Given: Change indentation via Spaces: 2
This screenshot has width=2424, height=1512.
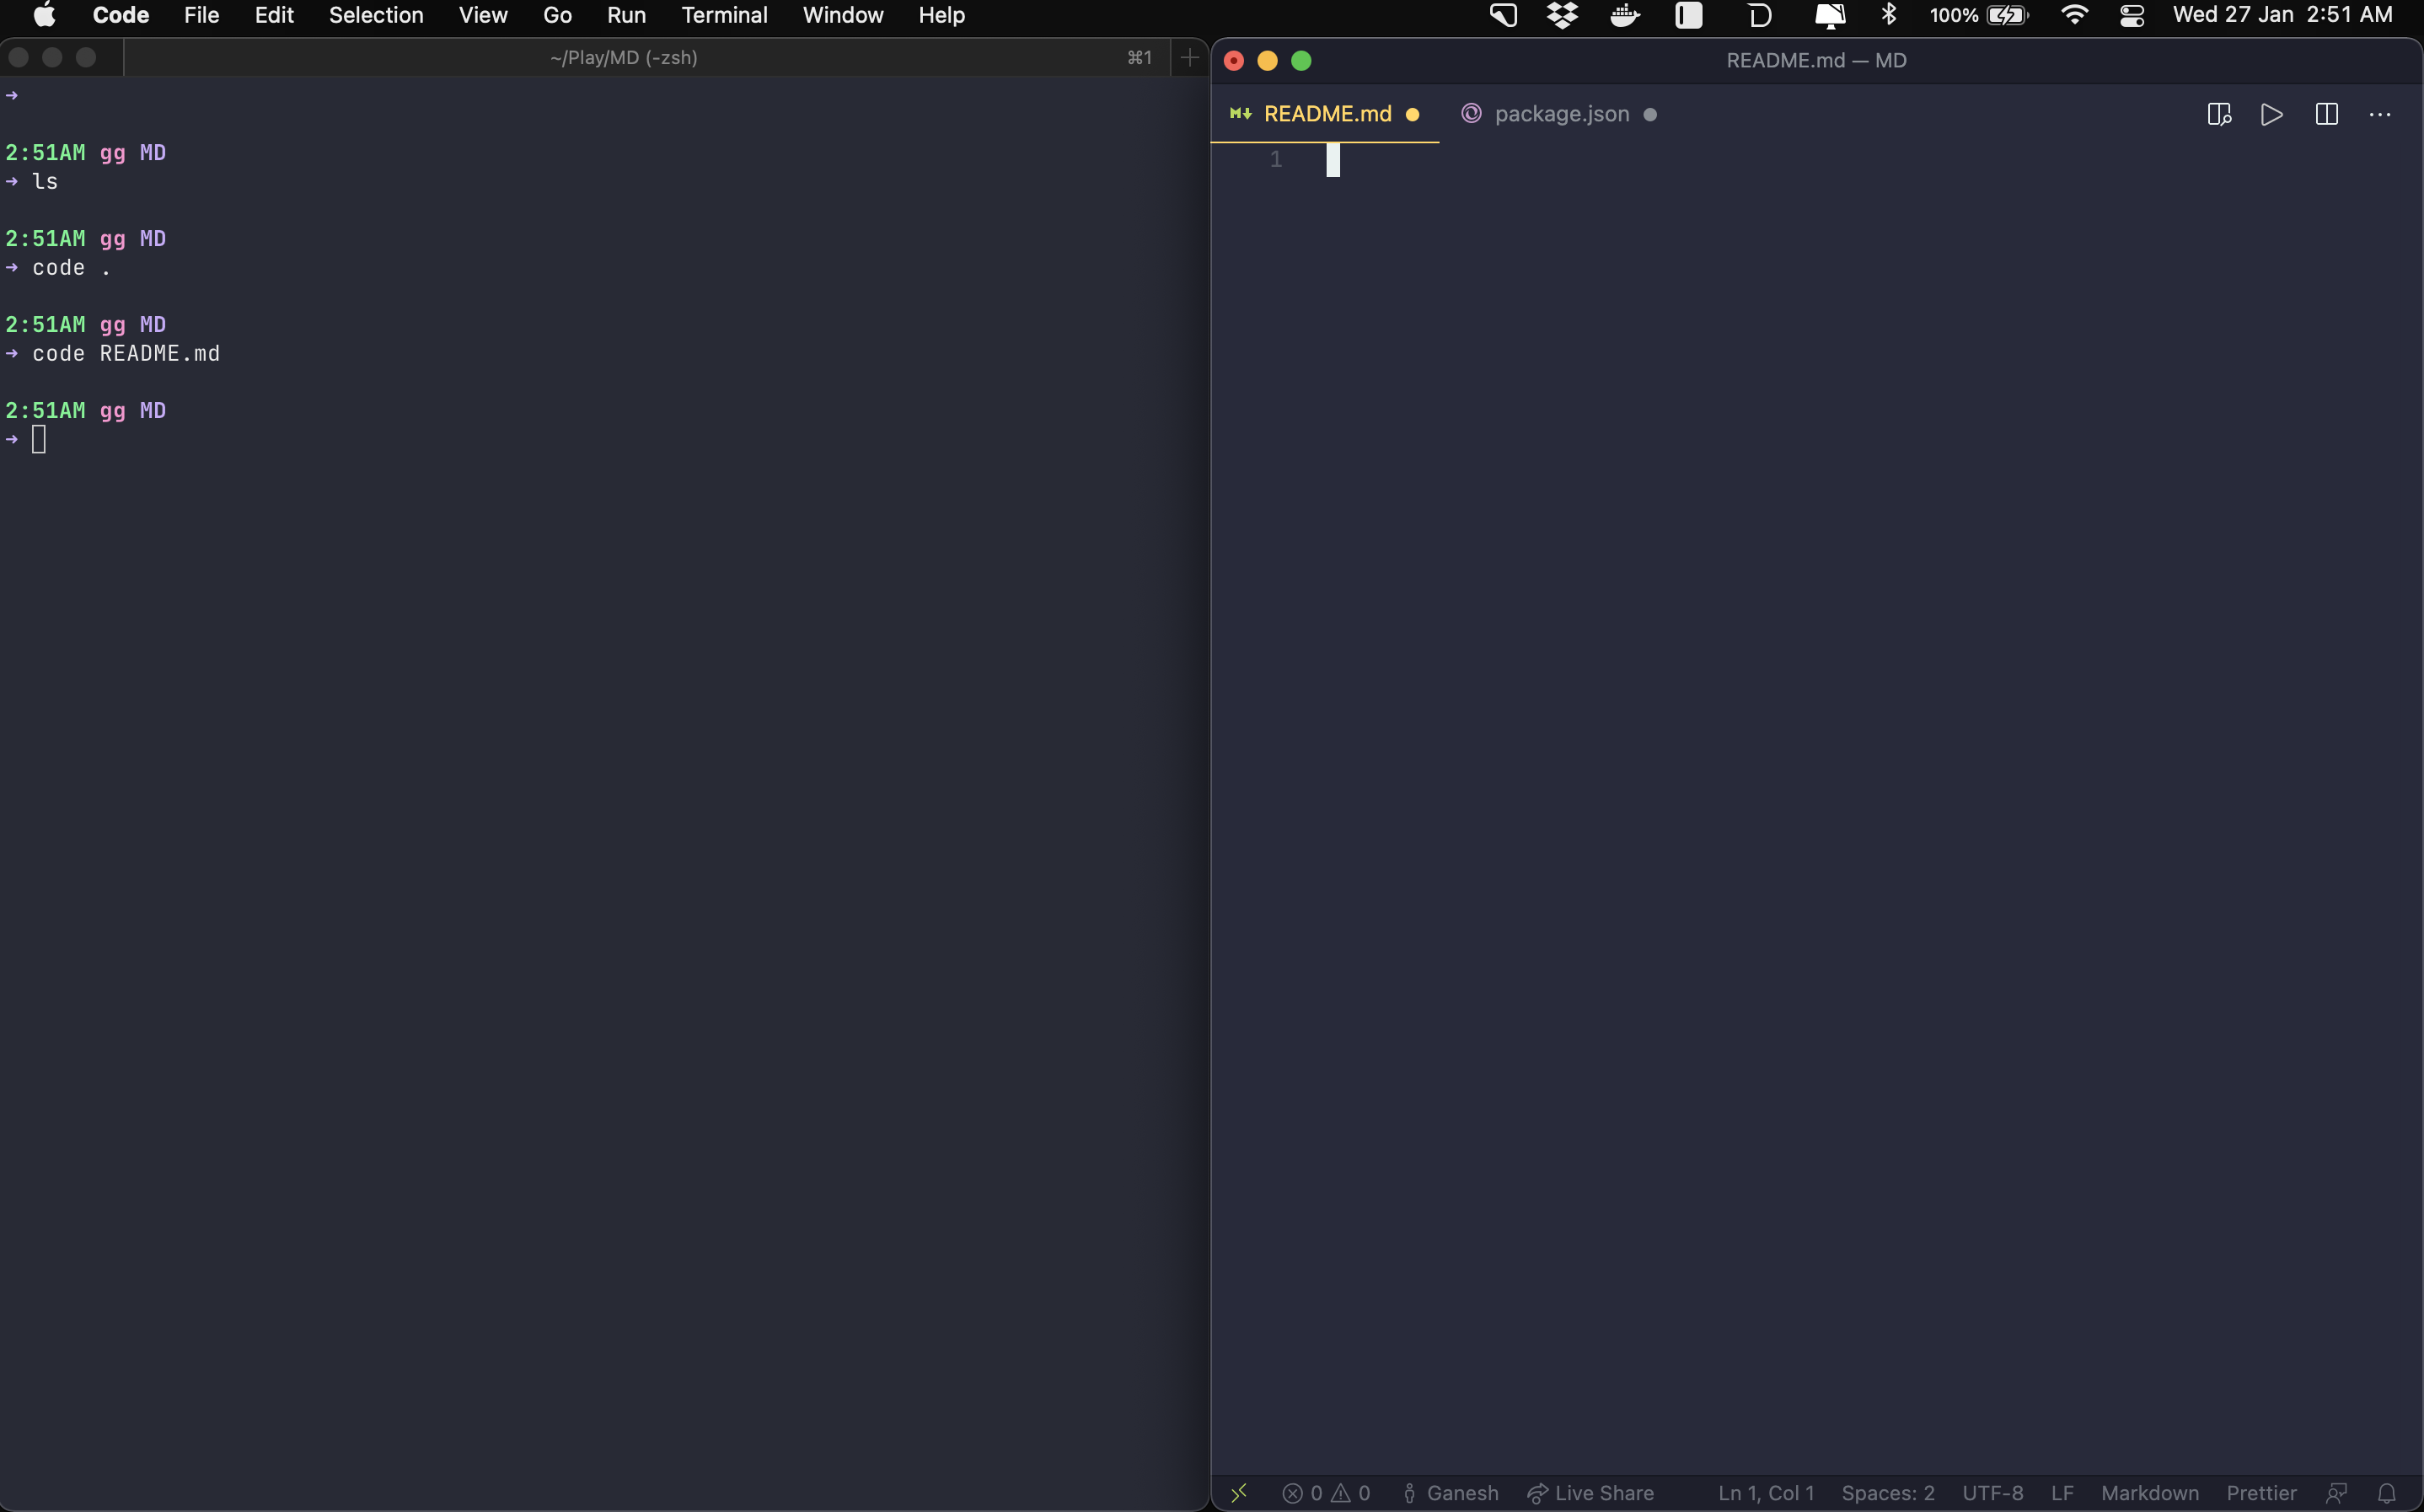Looking at the screenshot, I should coord(1888,1493).
